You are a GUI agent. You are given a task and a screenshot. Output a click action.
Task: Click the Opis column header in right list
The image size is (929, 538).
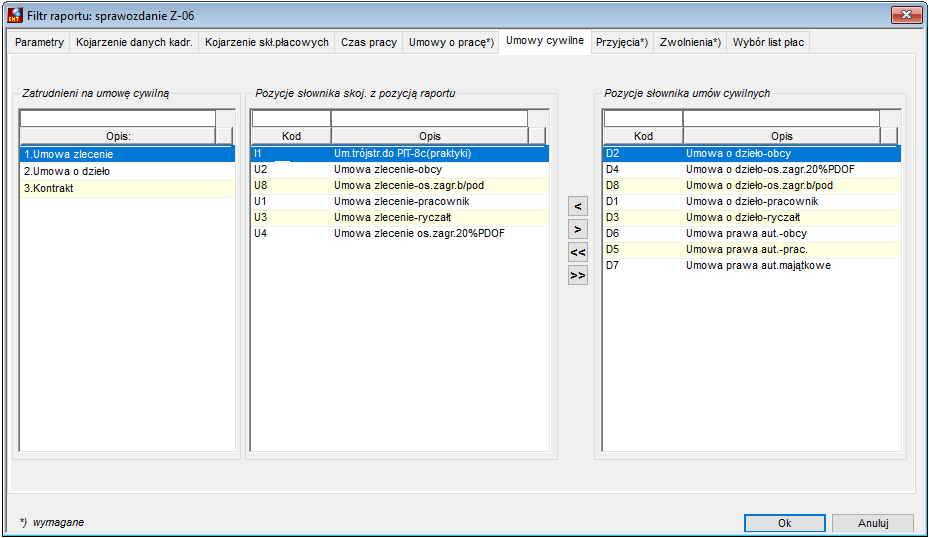pyautogui.click(x=781, y=136)
